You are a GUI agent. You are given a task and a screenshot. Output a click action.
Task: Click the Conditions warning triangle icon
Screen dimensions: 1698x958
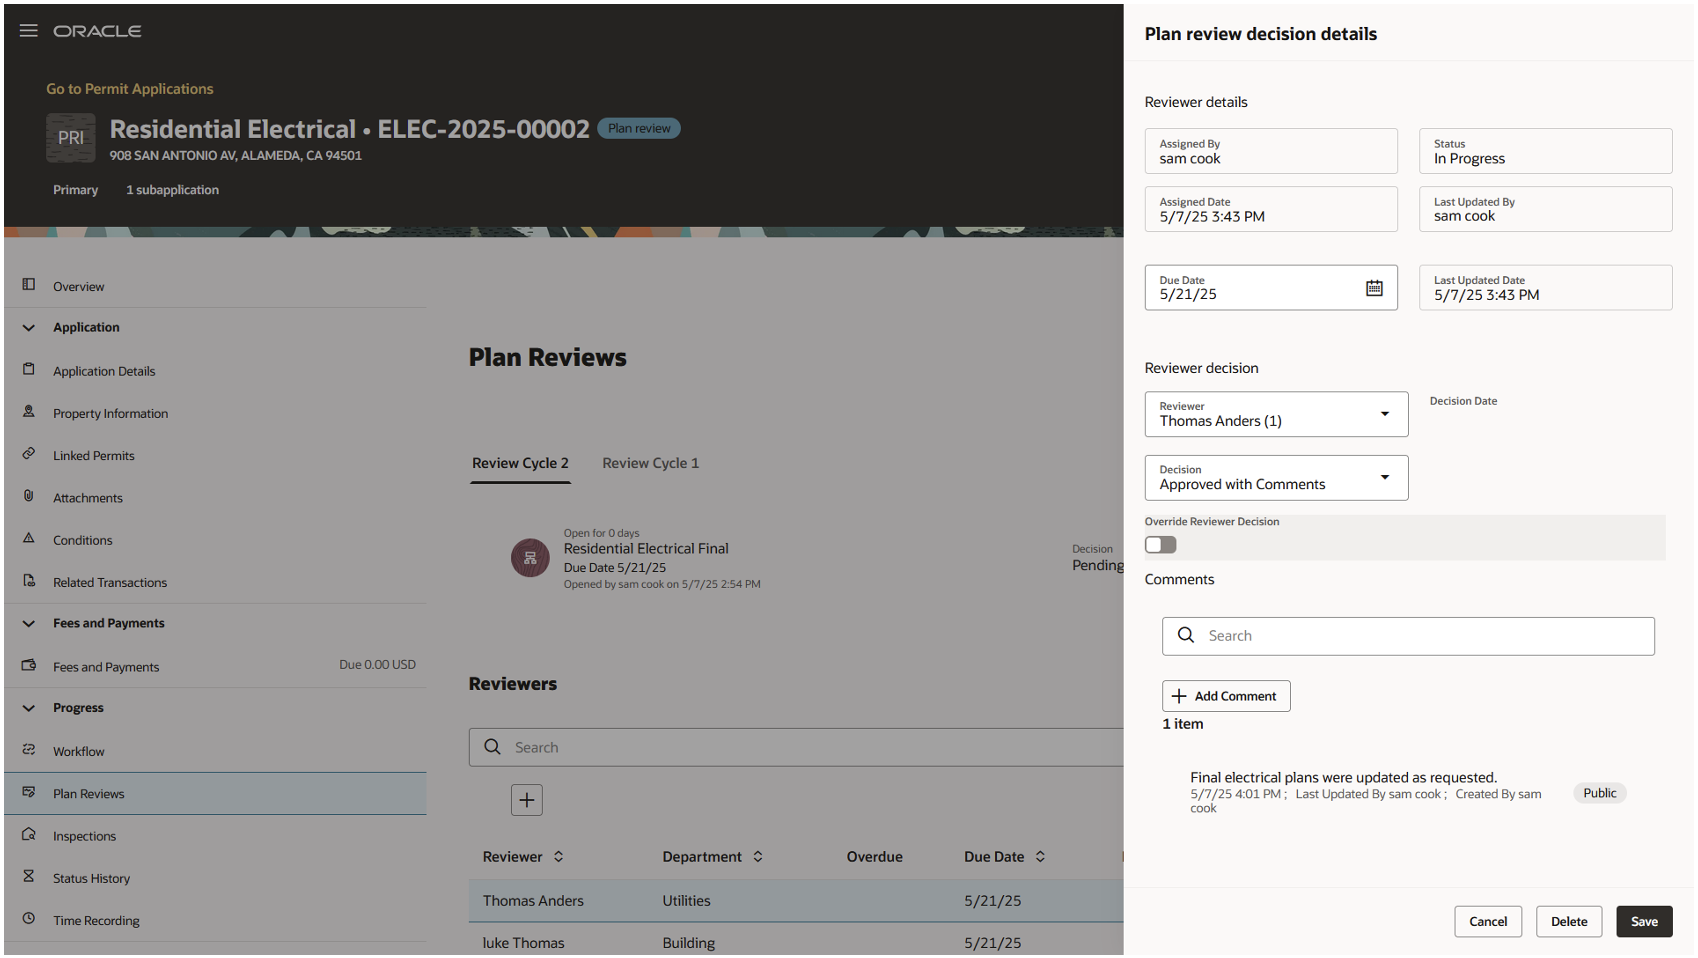[29, 538]
